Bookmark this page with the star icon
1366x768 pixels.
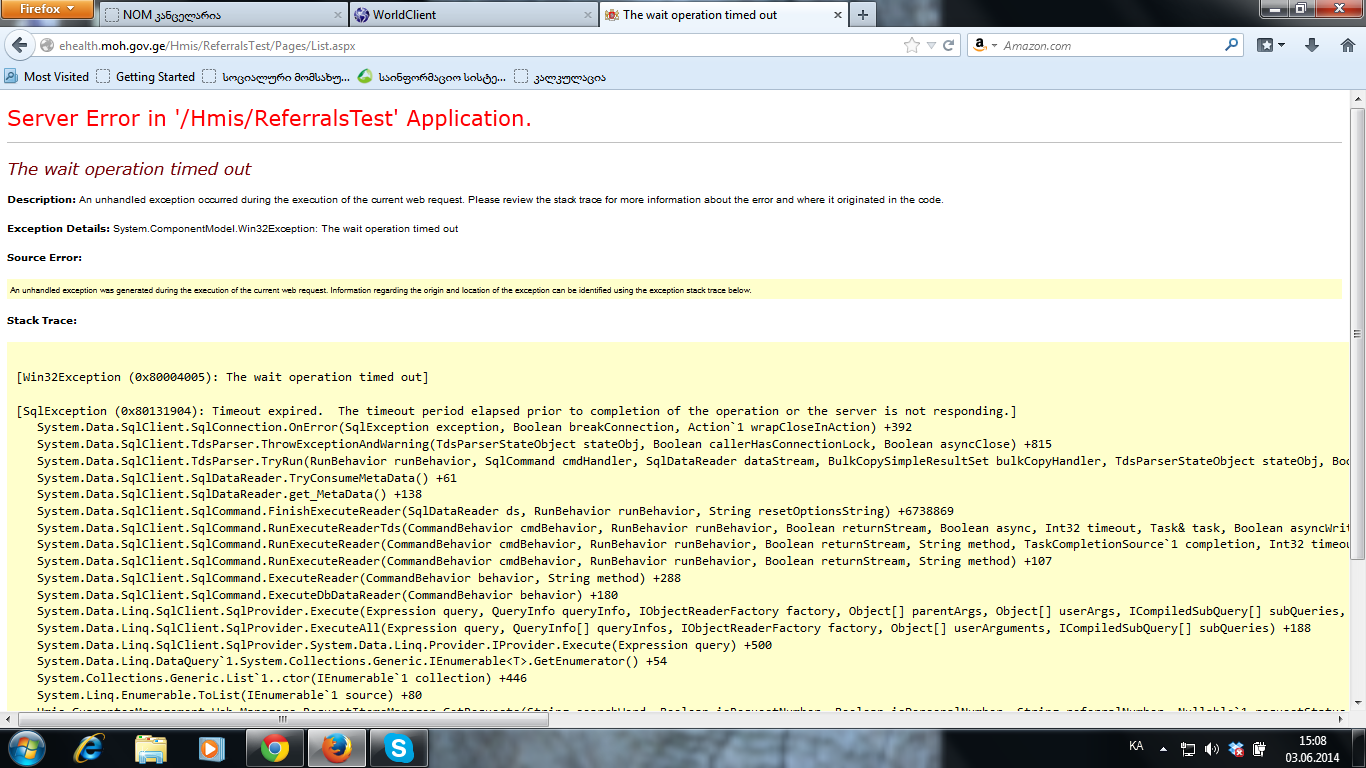coord(911,46)
